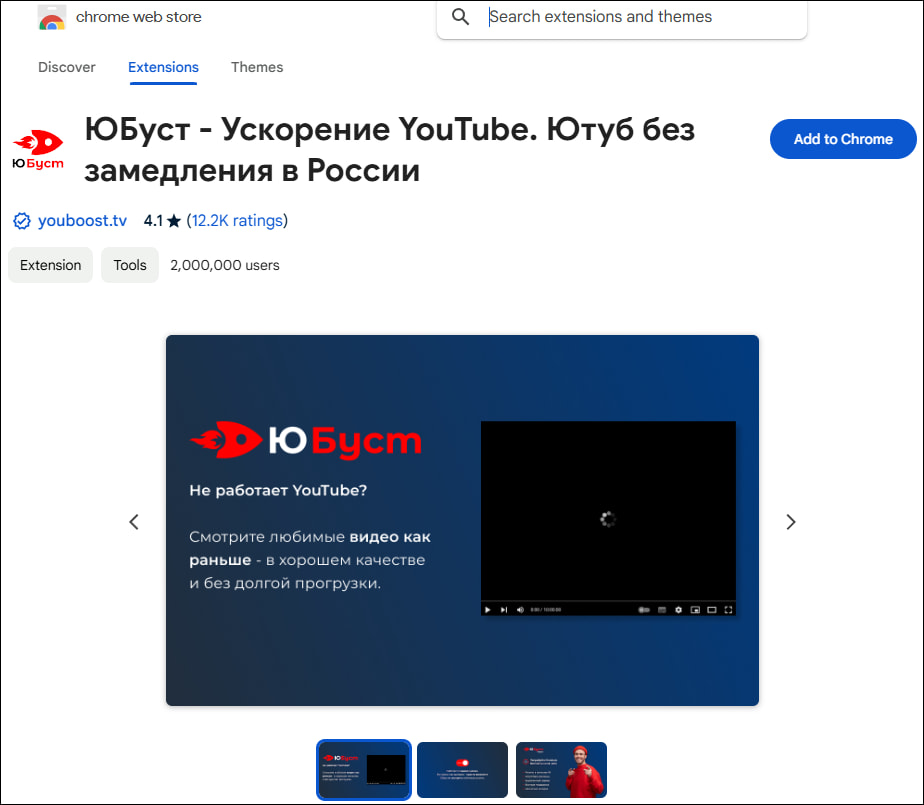
Task: Click the play icon in video mockup
Action: pos(487,610)
